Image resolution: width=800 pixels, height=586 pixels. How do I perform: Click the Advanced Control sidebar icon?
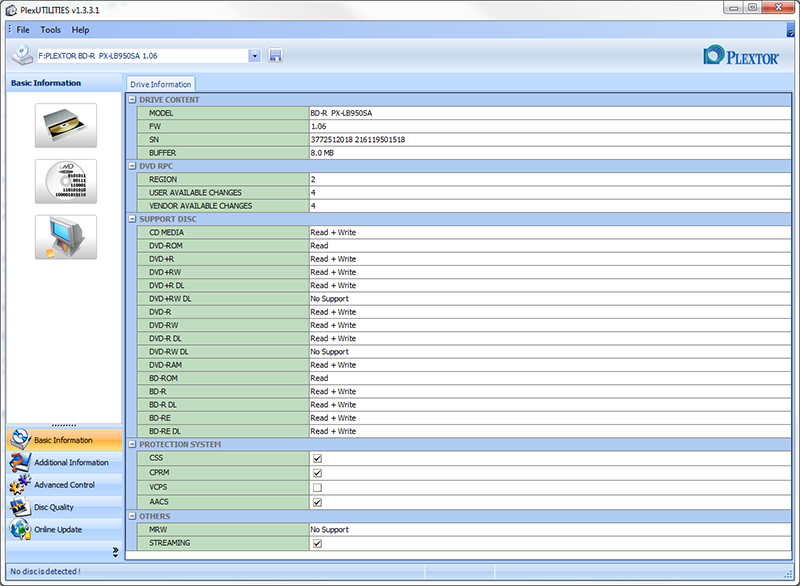pos(20,485)
